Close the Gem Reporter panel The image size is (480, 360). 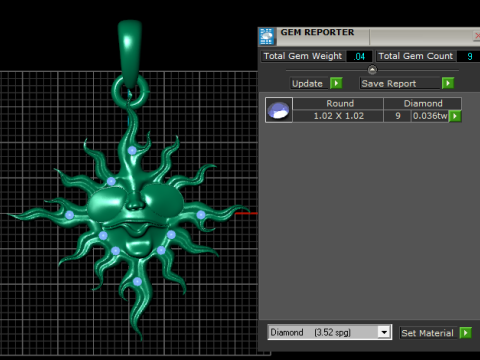[477, 36]
